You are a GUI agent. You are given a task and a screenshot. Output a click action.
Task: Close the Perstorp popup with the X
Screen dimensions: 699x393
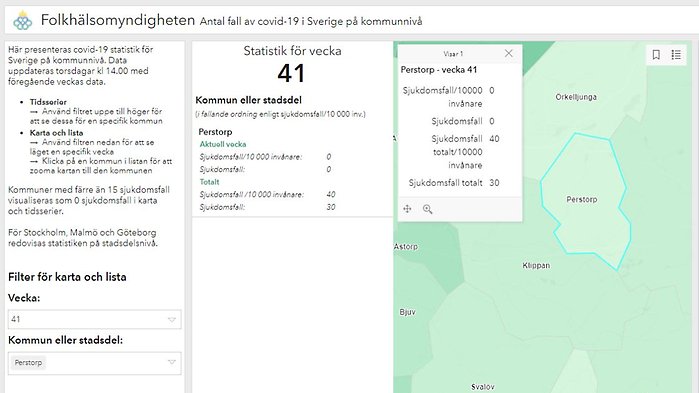point(509,53)
